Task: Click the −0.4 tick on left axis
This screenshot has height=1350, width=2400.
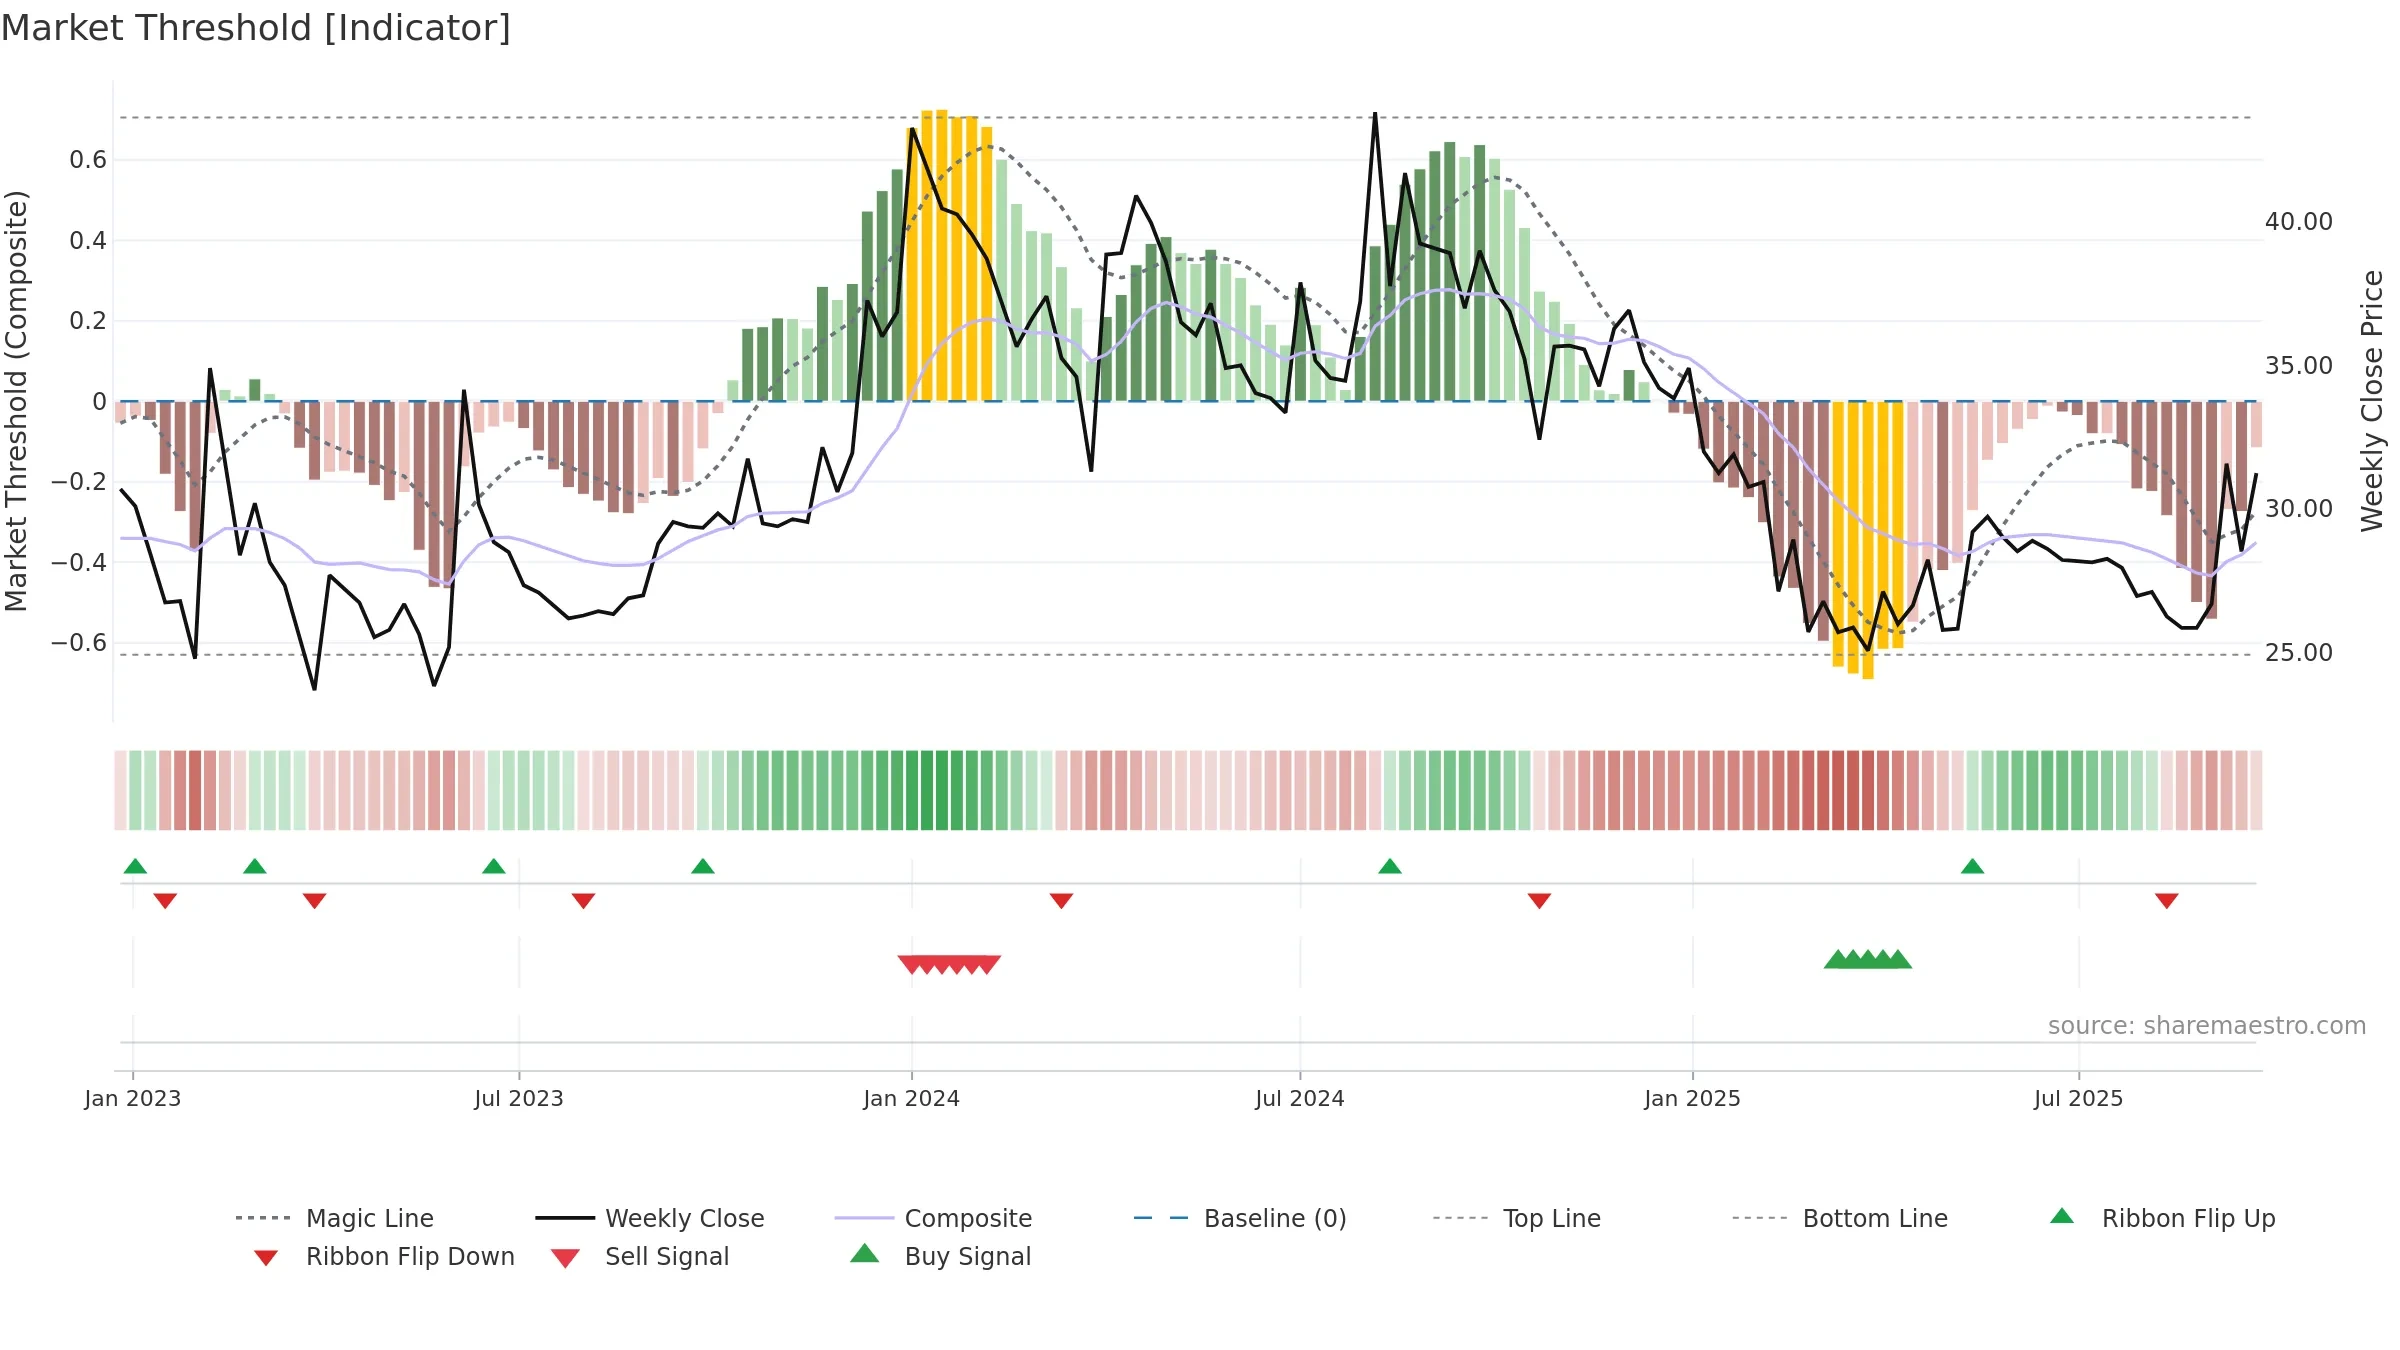Action: (79, 562)
